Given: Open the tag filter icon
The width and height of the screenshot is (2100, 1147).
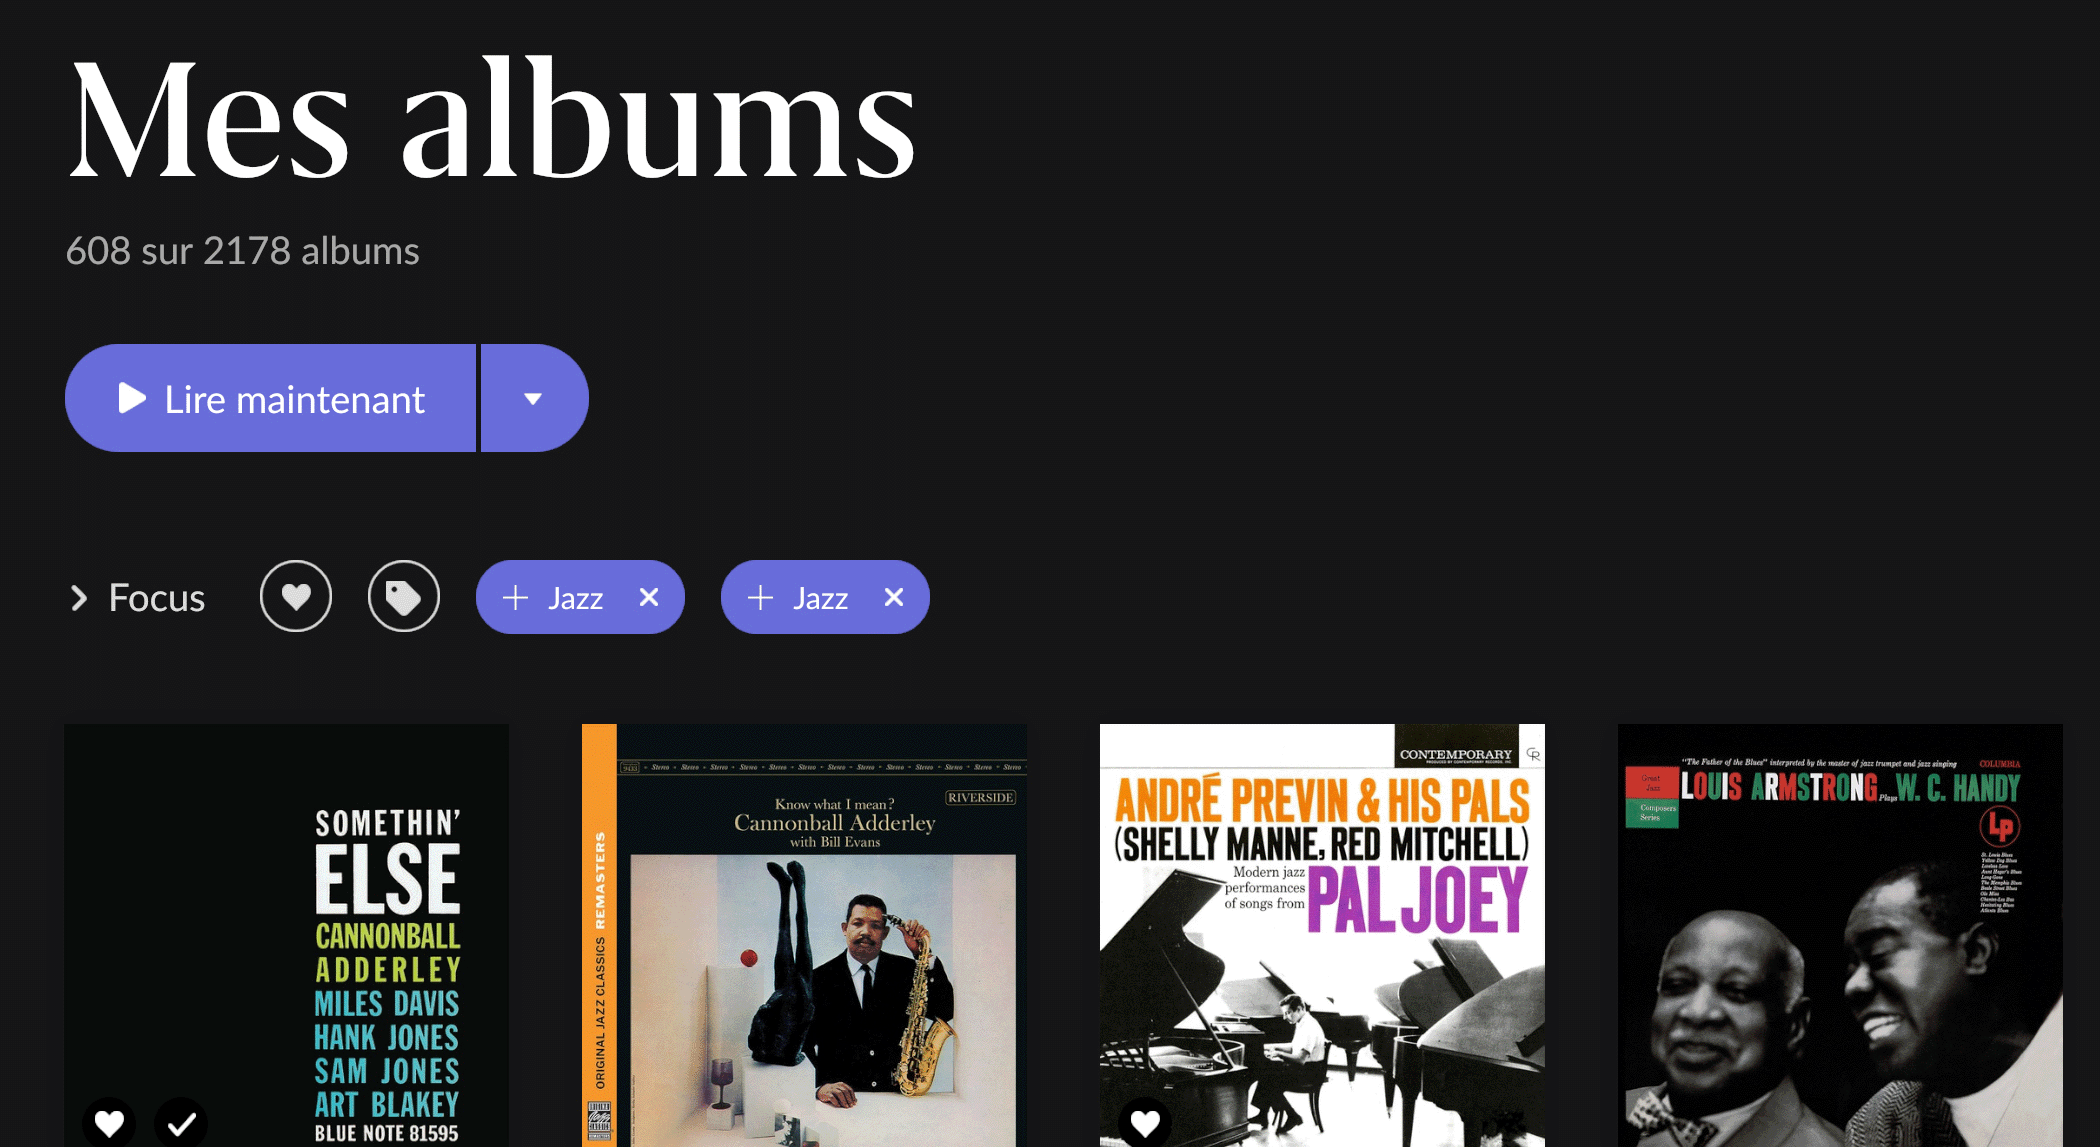Looking at the screenshot, I should coord(404,597).
